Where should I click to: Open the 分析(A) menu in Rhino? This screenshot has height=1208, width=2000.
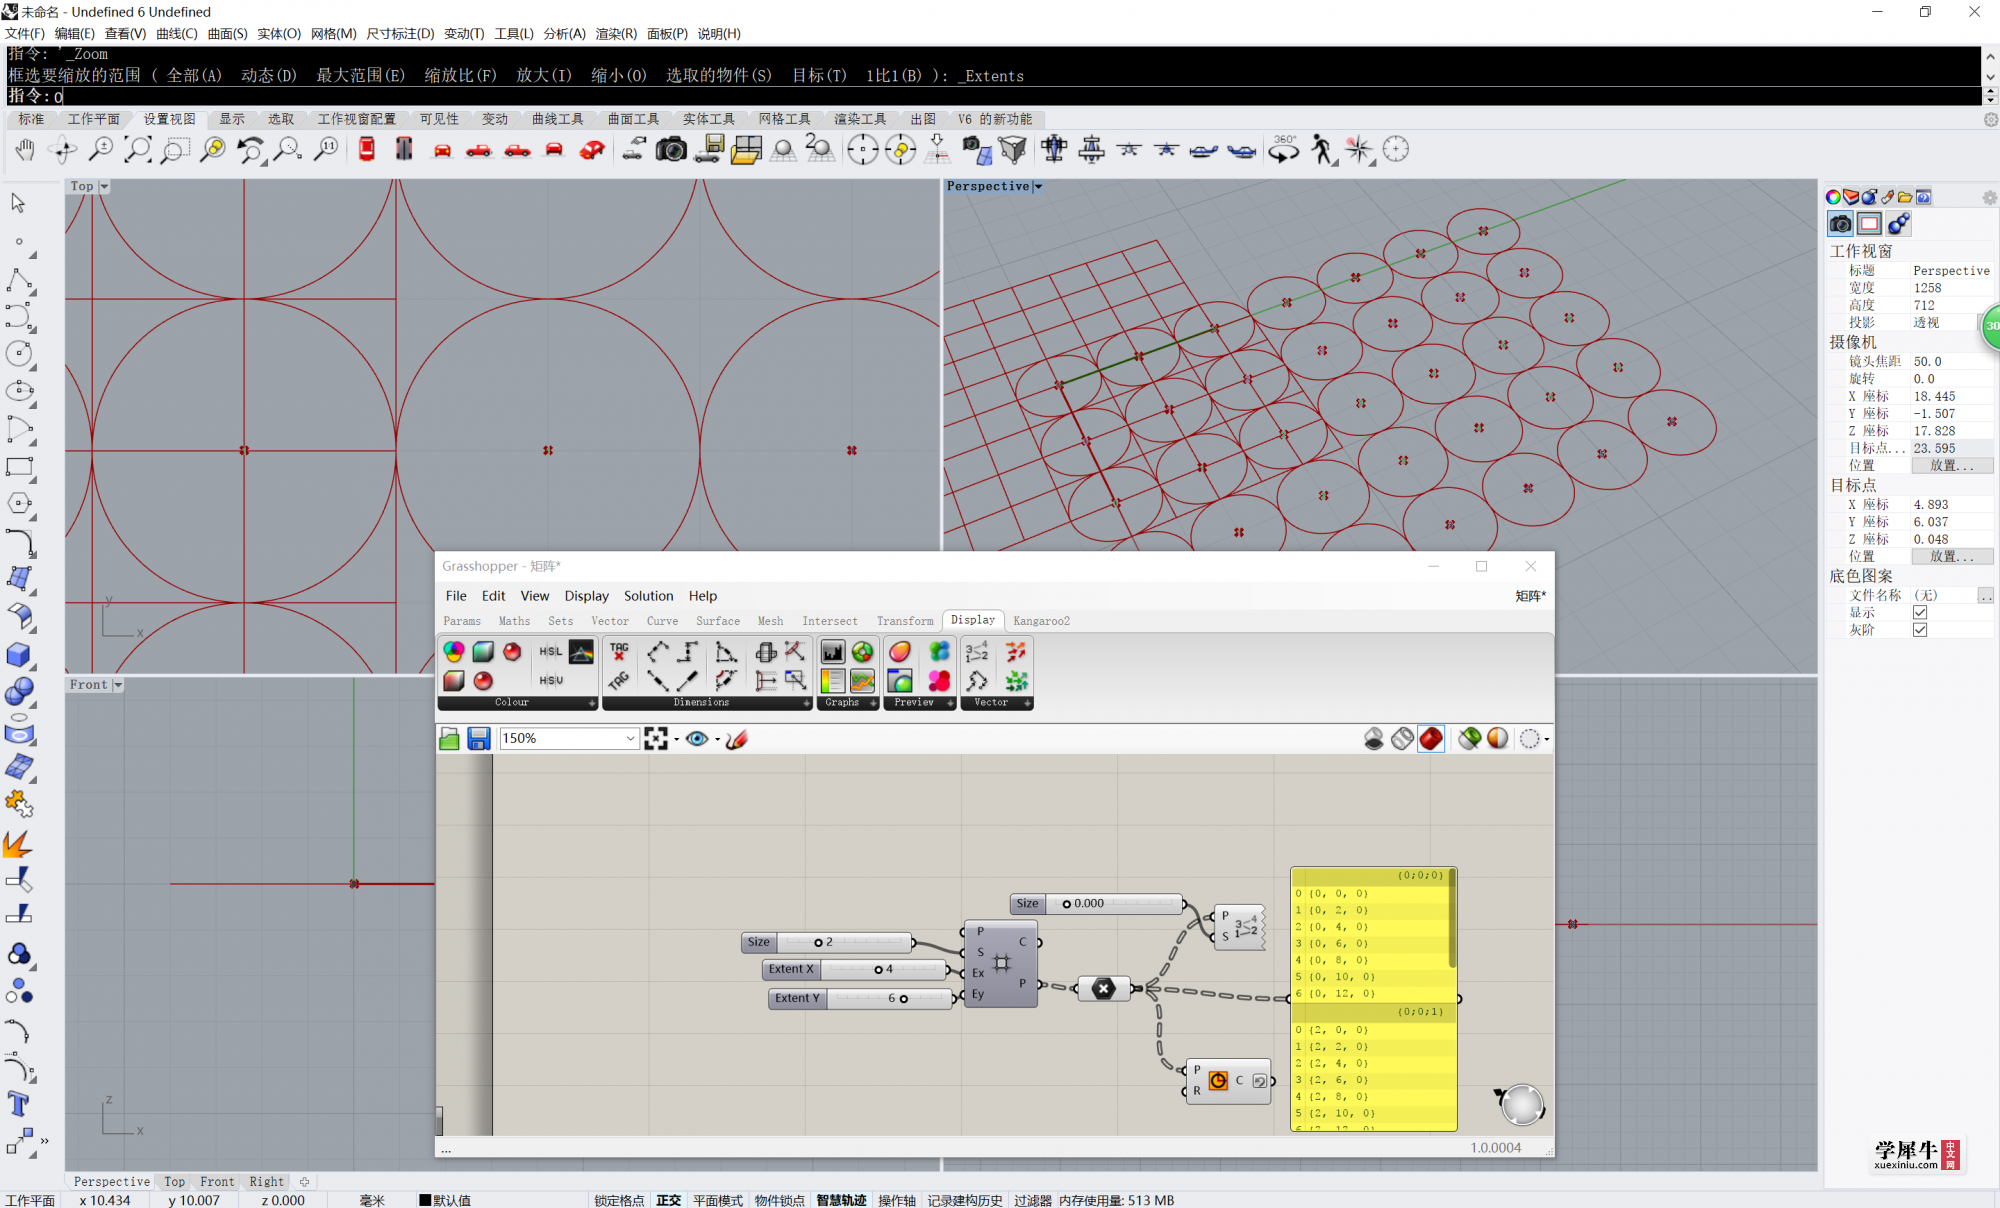pos(565,34)
